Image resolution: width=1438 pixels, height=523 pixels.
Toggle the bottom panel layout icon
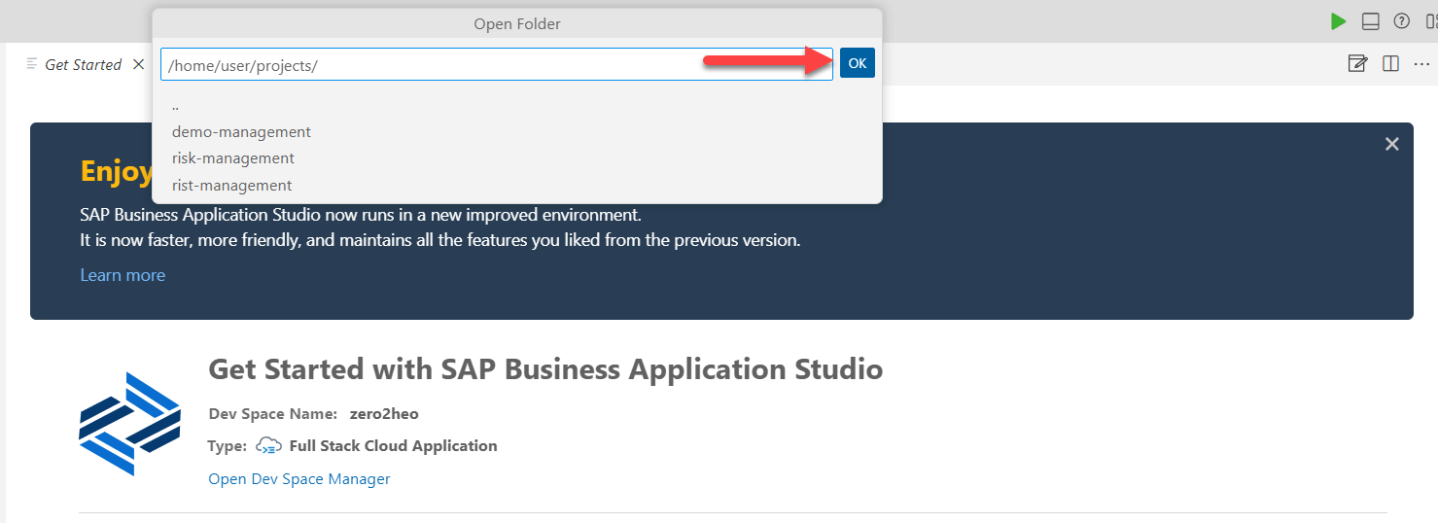pyautogui.click(x=1370, y=22)
